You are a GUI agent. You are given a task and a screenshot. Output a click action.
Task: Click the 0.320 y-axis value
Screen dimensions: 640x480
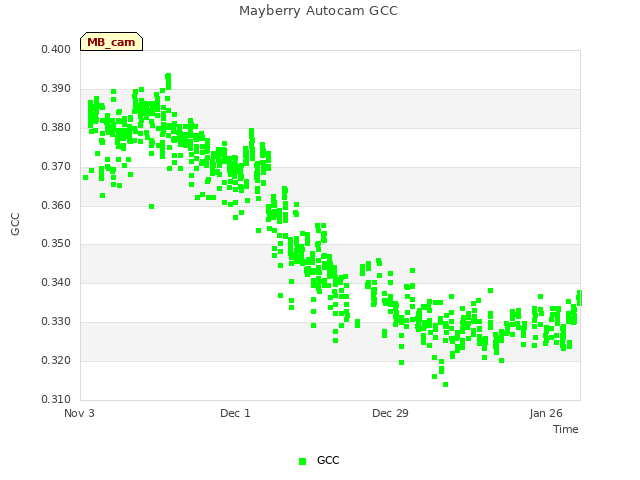coord(56,360)
